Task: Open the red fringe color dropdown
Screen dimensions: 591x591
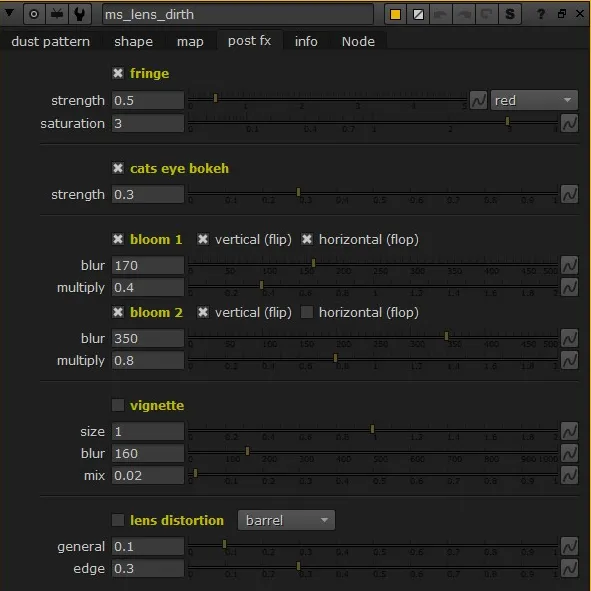Action: pyautogui.click(x=534, y=100)
